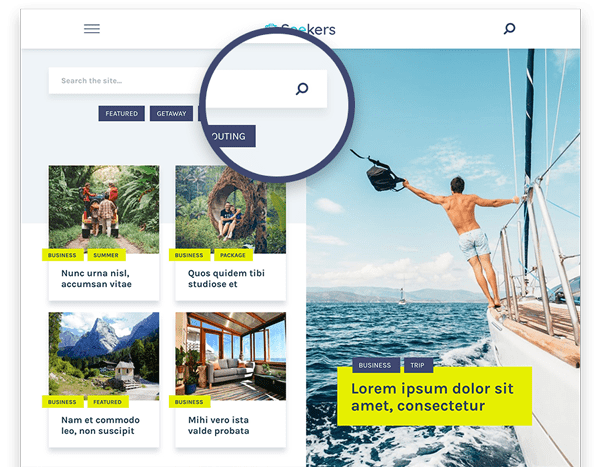Click the magnifier icon in search field
The height and width of the screenshot is (467, 600).
(x=302, y=89)
